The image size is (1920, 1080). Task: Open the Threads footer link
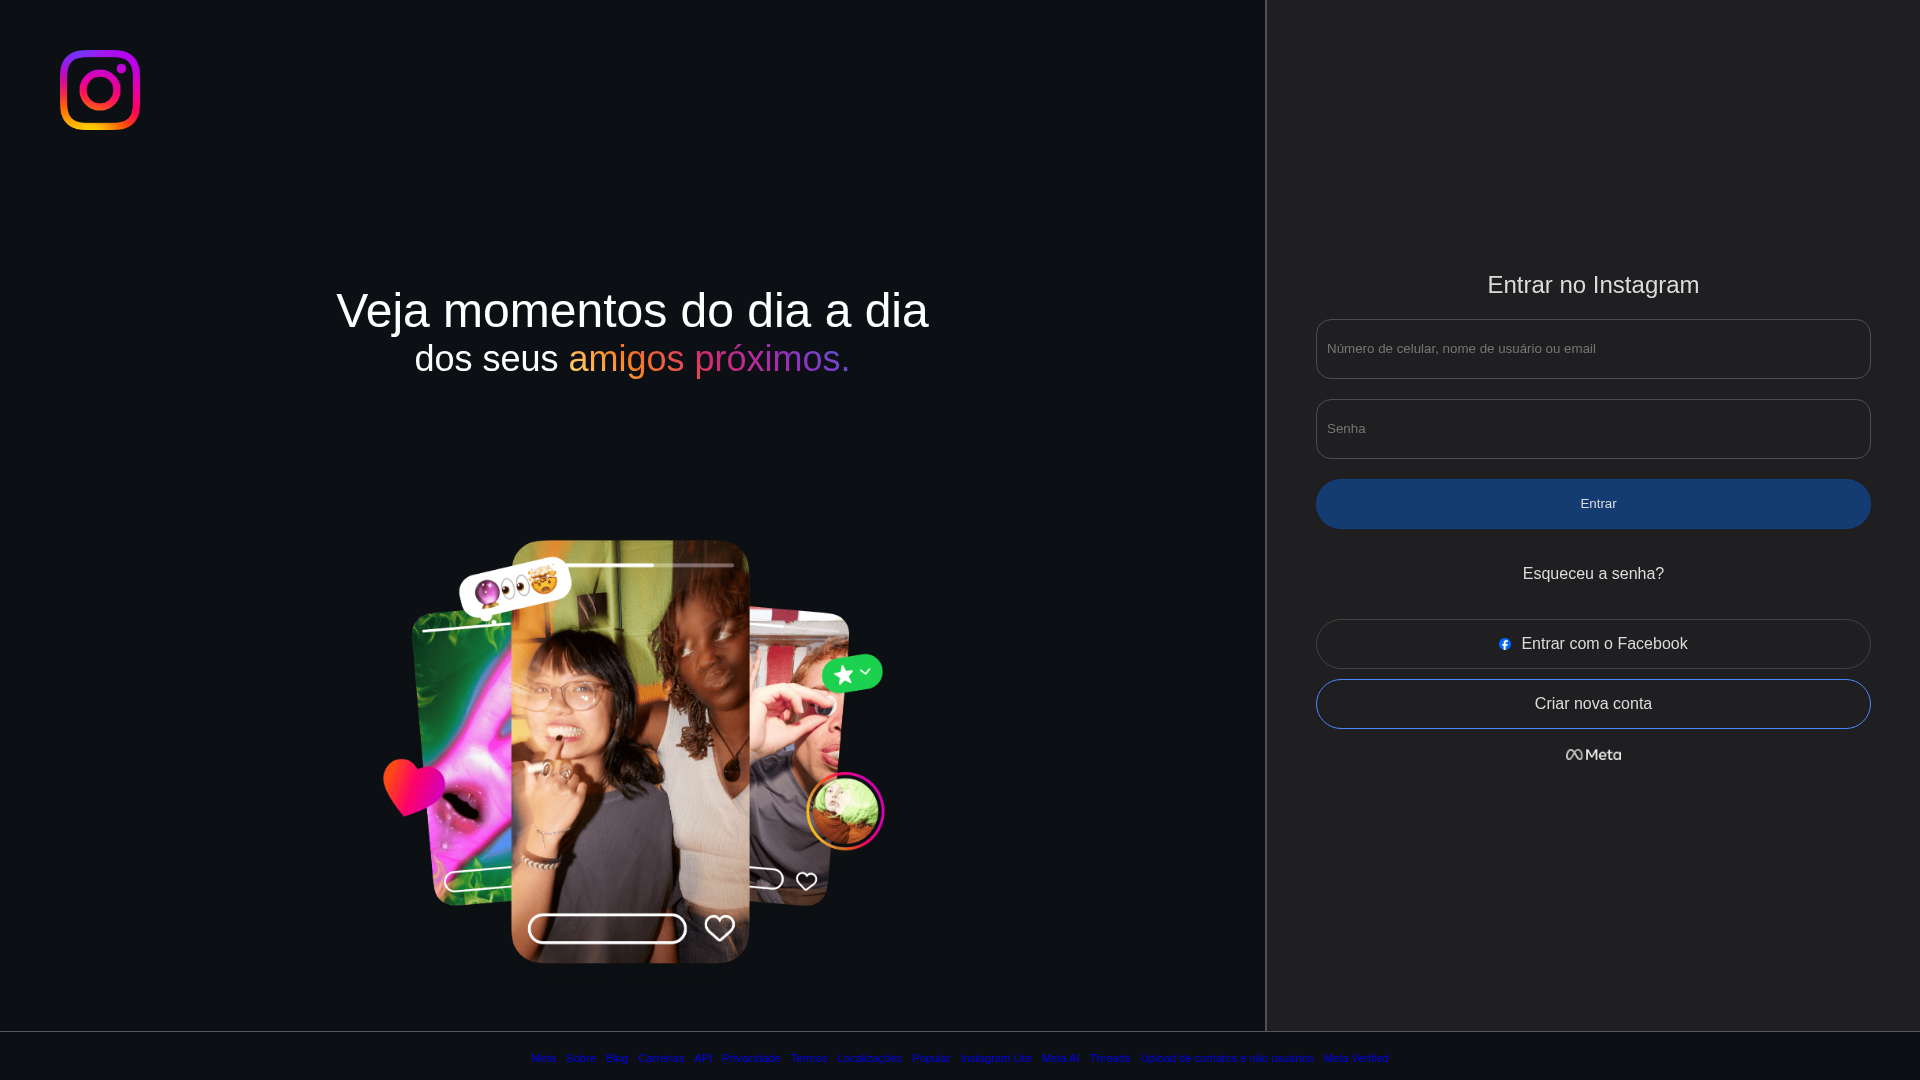tap(1110, 1058)
